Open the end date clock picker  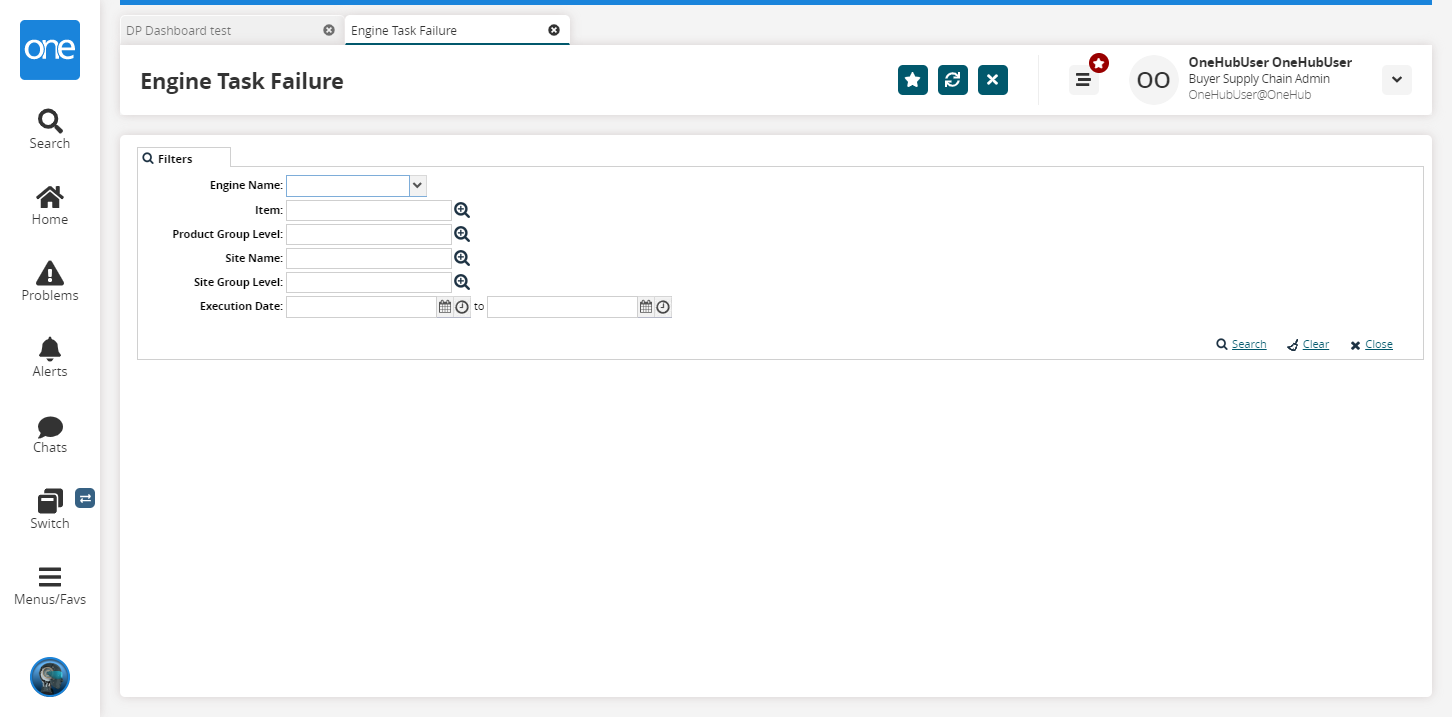coord(663,307)
